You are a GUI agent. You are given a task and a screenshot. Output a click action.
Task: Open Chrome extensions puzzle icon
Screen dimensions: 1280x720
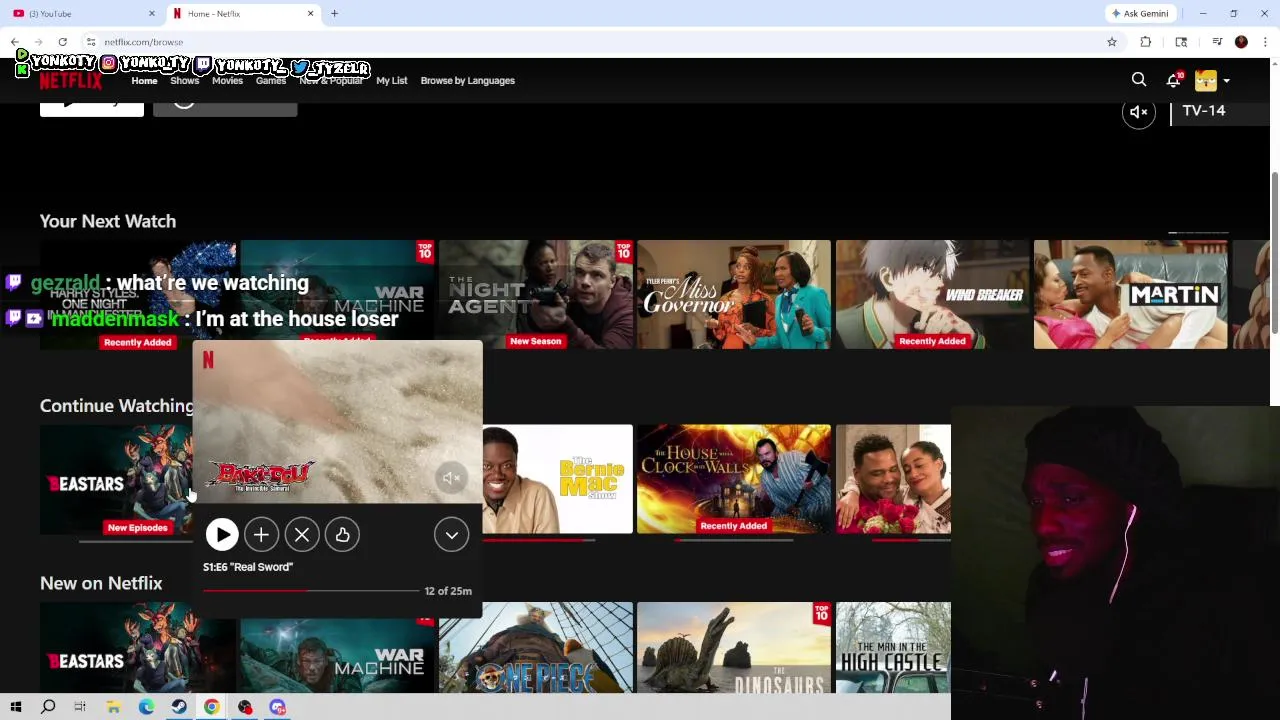pyautogui.click(x=1146, y=42)
